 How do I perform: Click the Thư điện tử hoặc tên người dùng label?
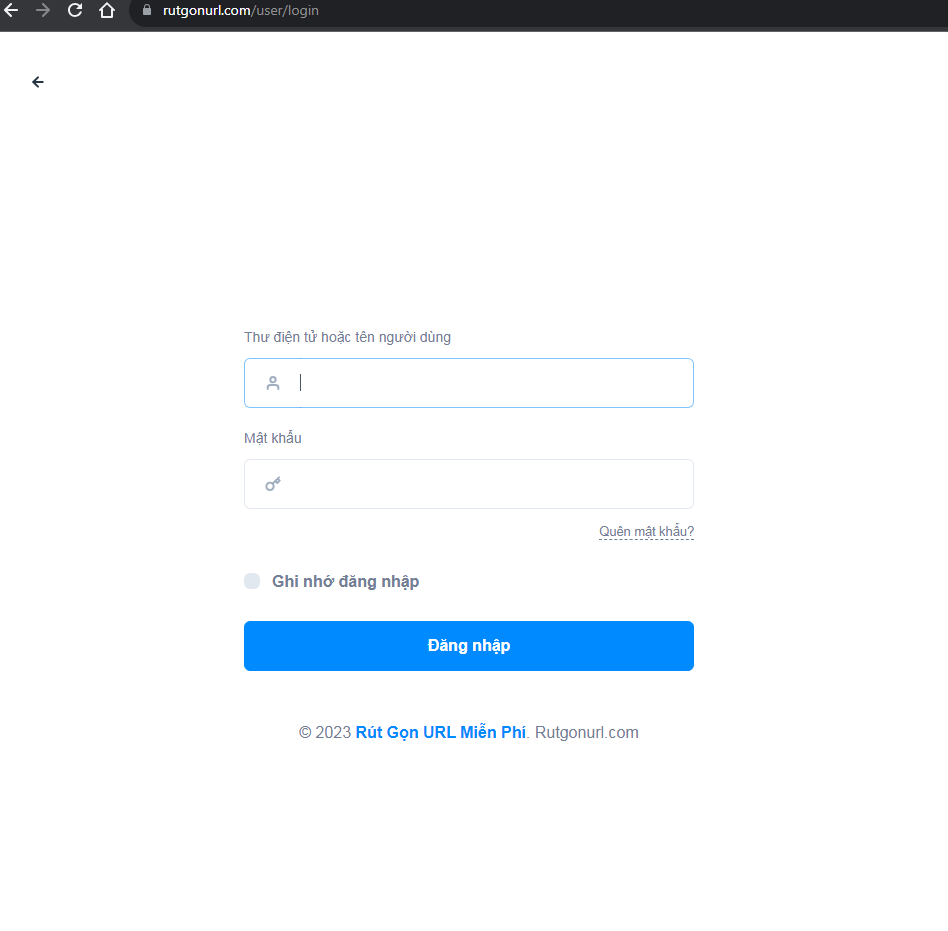347,337
